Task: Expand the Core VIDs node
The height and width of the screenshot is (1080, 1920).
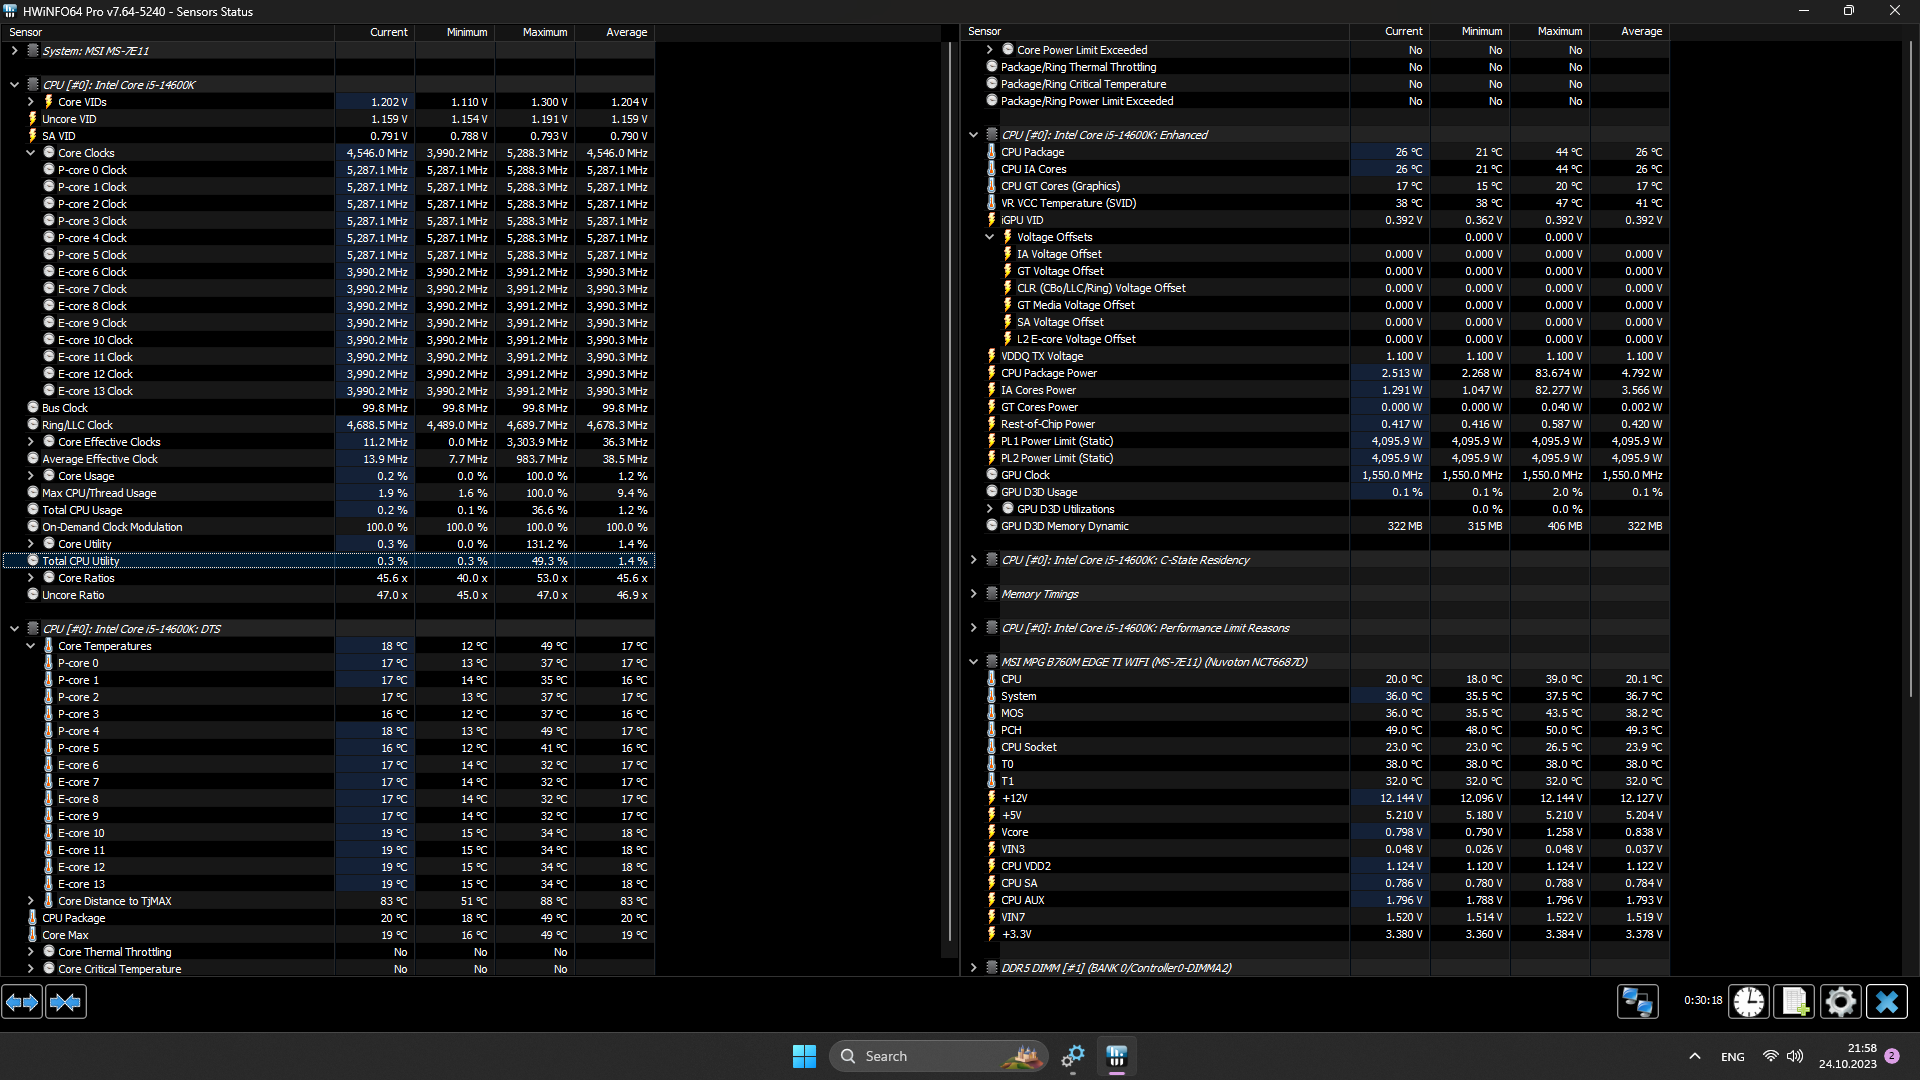Action: [31, 102]
